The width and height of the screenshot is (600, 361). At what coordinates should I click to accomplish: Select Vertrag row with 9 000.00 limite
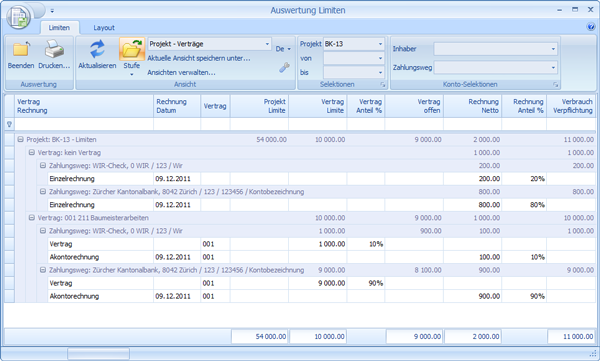tap(321, 283)
